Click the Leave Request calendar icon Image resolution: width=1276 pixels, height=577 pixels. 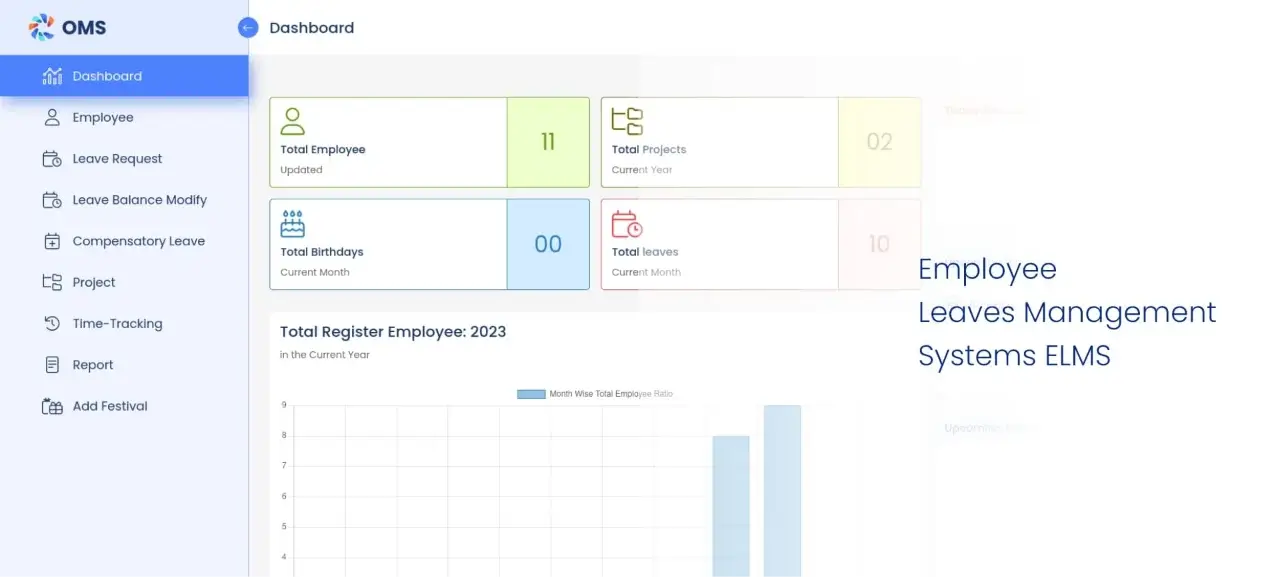click(x=51, y=158)
